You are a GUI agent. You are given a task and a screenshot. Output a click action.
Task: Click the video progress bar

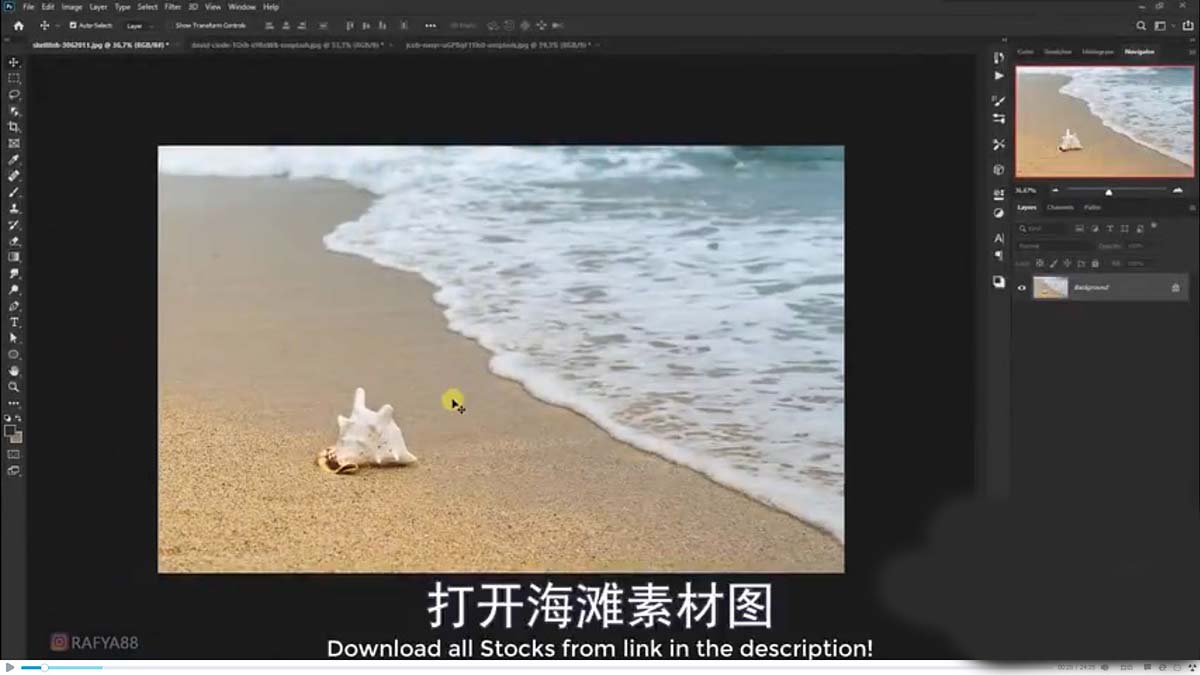click(x=535, y=667)
